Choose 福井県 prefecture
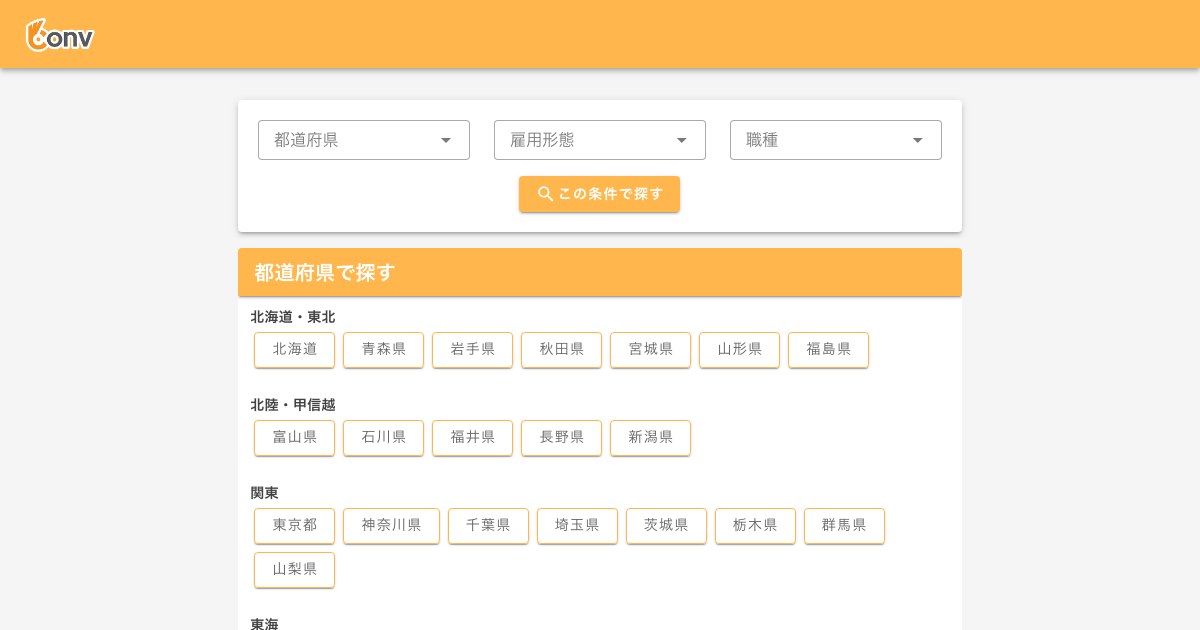 pyautogui.click(x=473, y=438)
